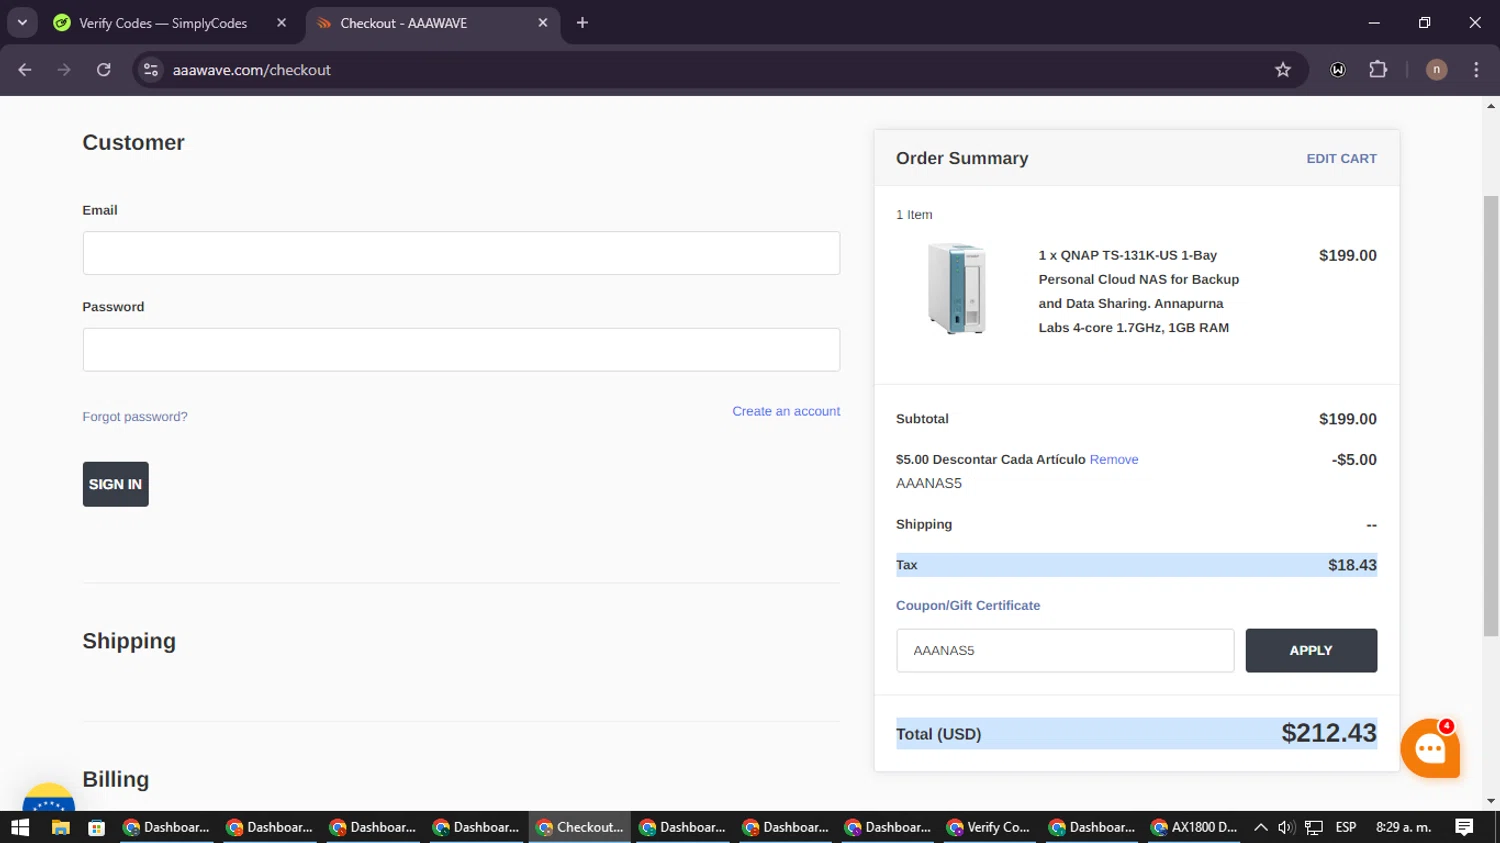Select the Tax value $18.43

tap(1352, 565)
